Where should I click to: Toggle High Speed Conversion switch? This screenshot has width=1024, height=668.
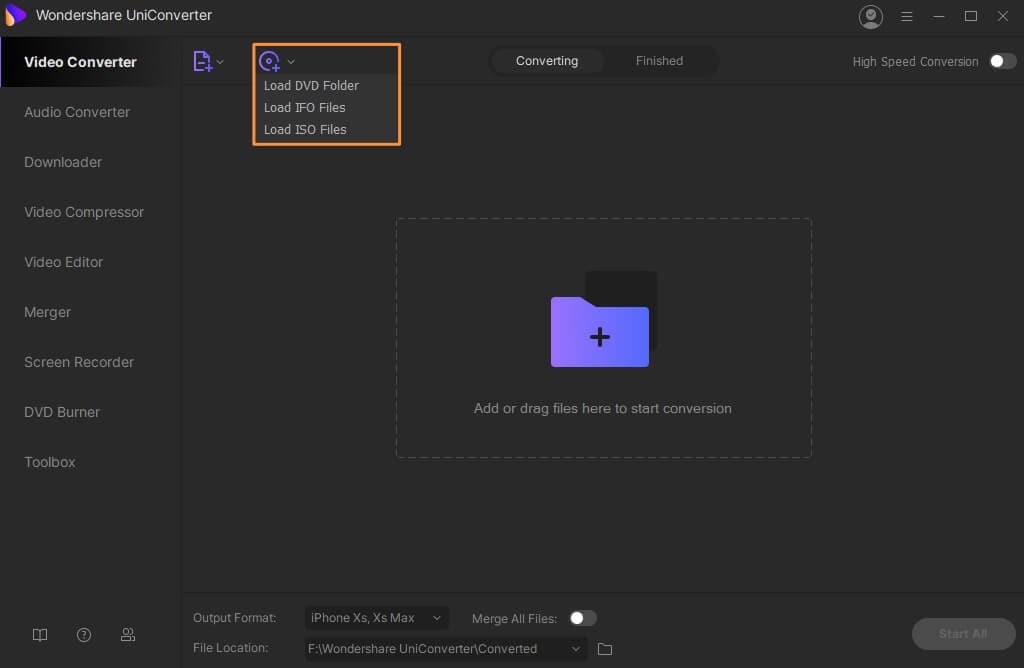click(x=1002, y=61)
